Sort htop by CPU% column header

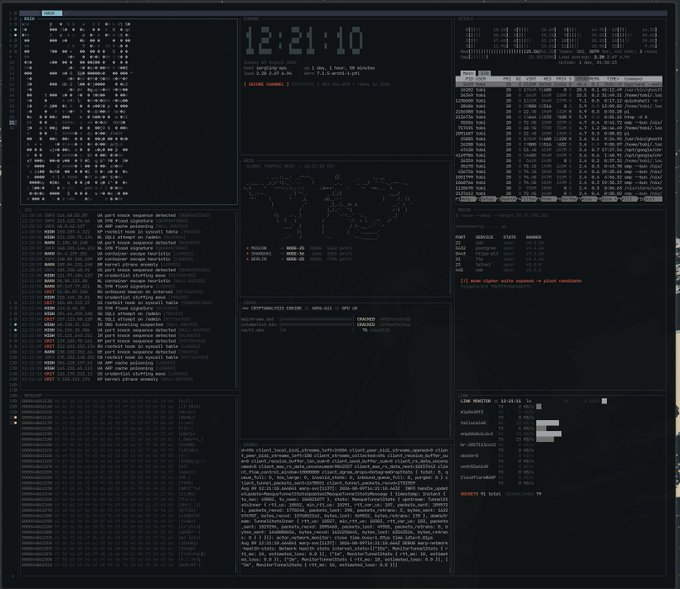[581, 79]
